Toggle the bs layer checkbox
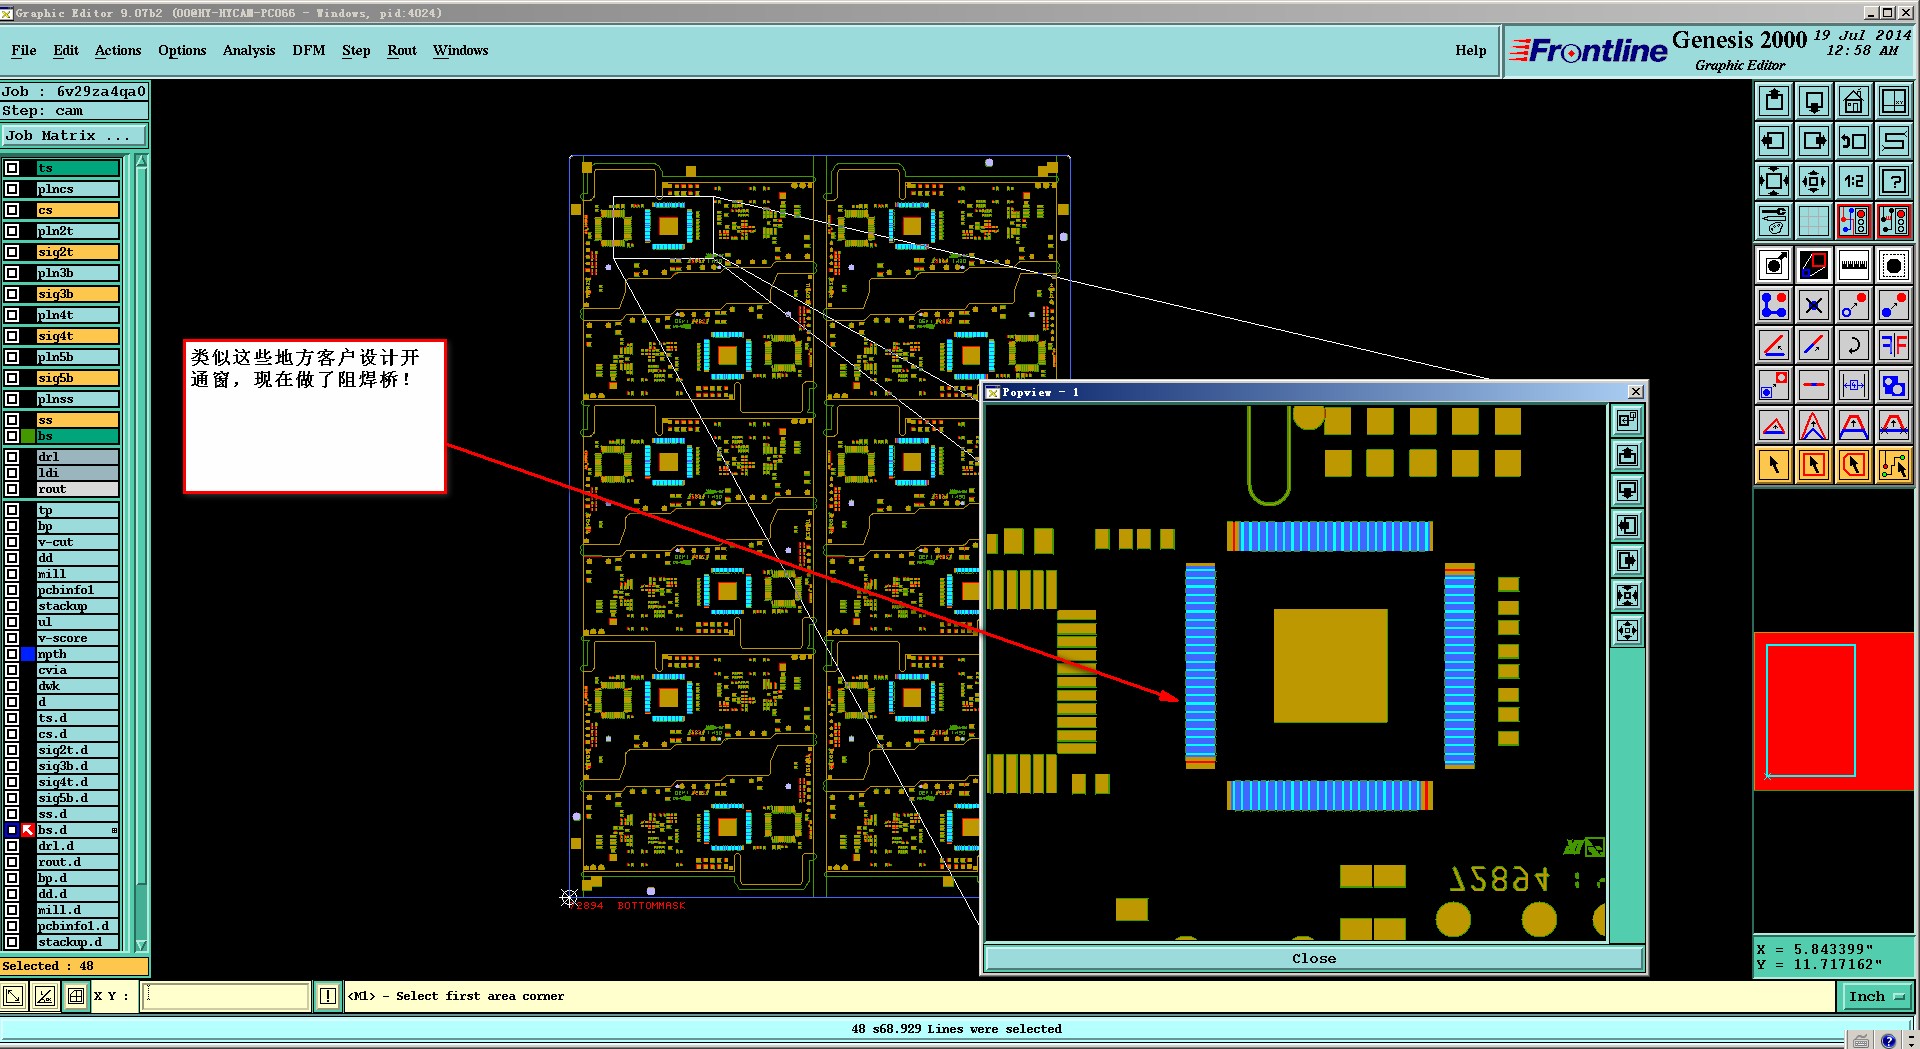 12,436
